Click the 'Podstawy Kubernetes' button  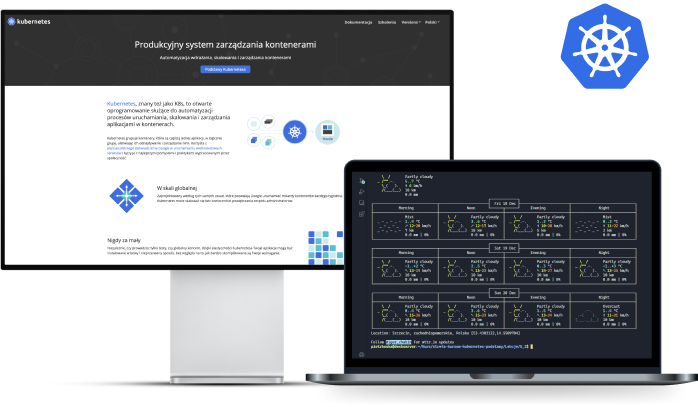[225, 69]
